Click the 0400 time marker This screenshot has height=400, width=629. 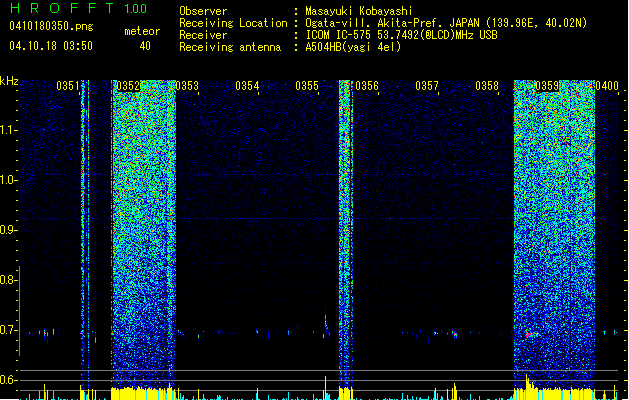point(607,86)
